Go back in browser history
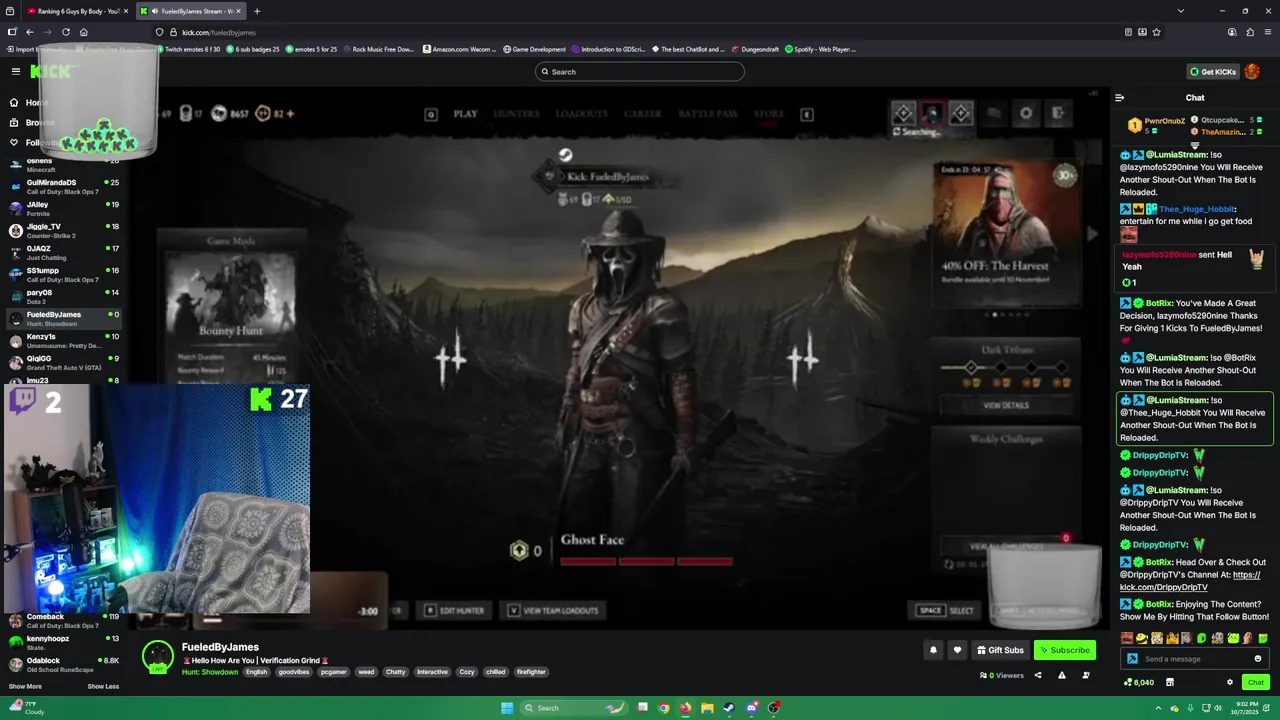The height and width of the screenshot is (720, 1280). (30, 32)
